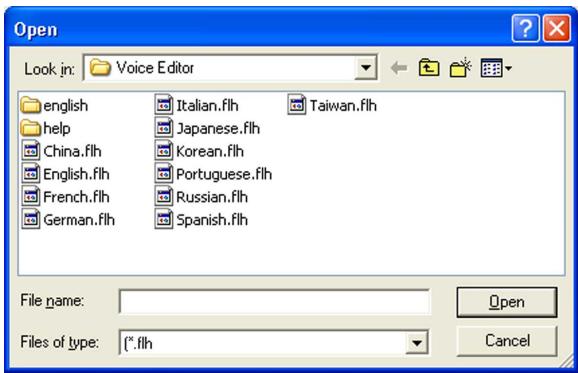Image resolution: width=578 pixels, height=373 pixels.
Task: Click the 'english' folder name
Action: (66, 106)
